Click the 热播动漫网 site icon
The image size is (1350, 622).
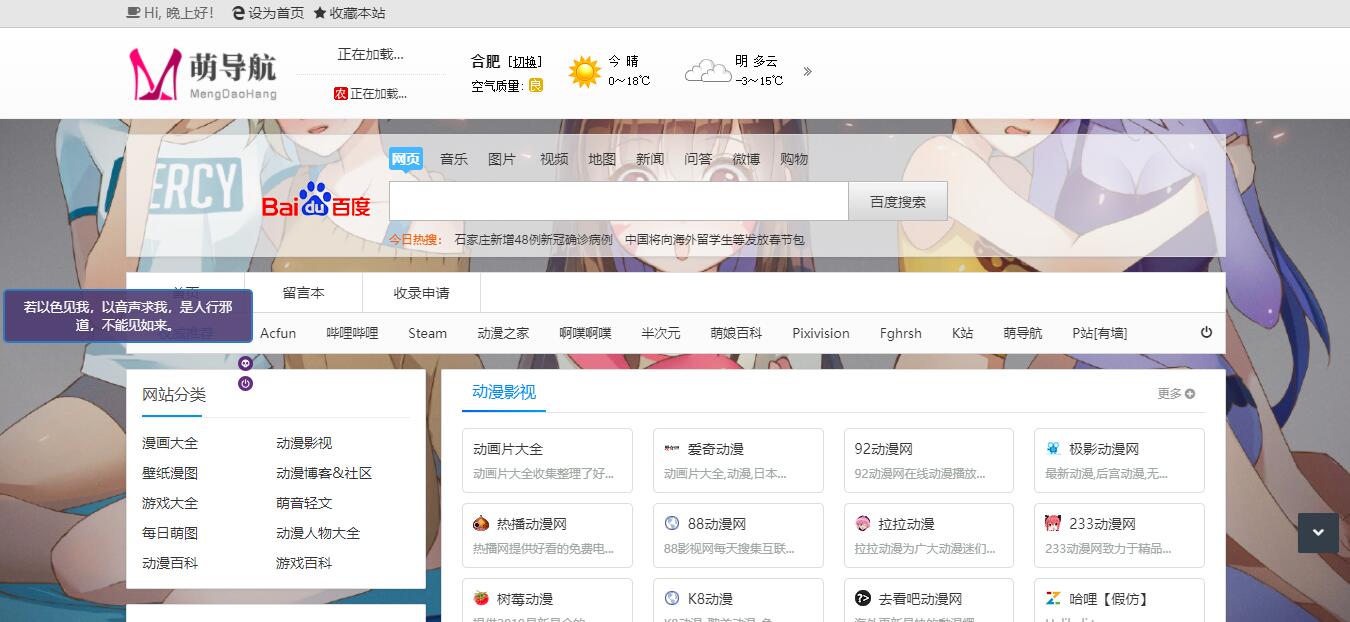coord(481,523)
